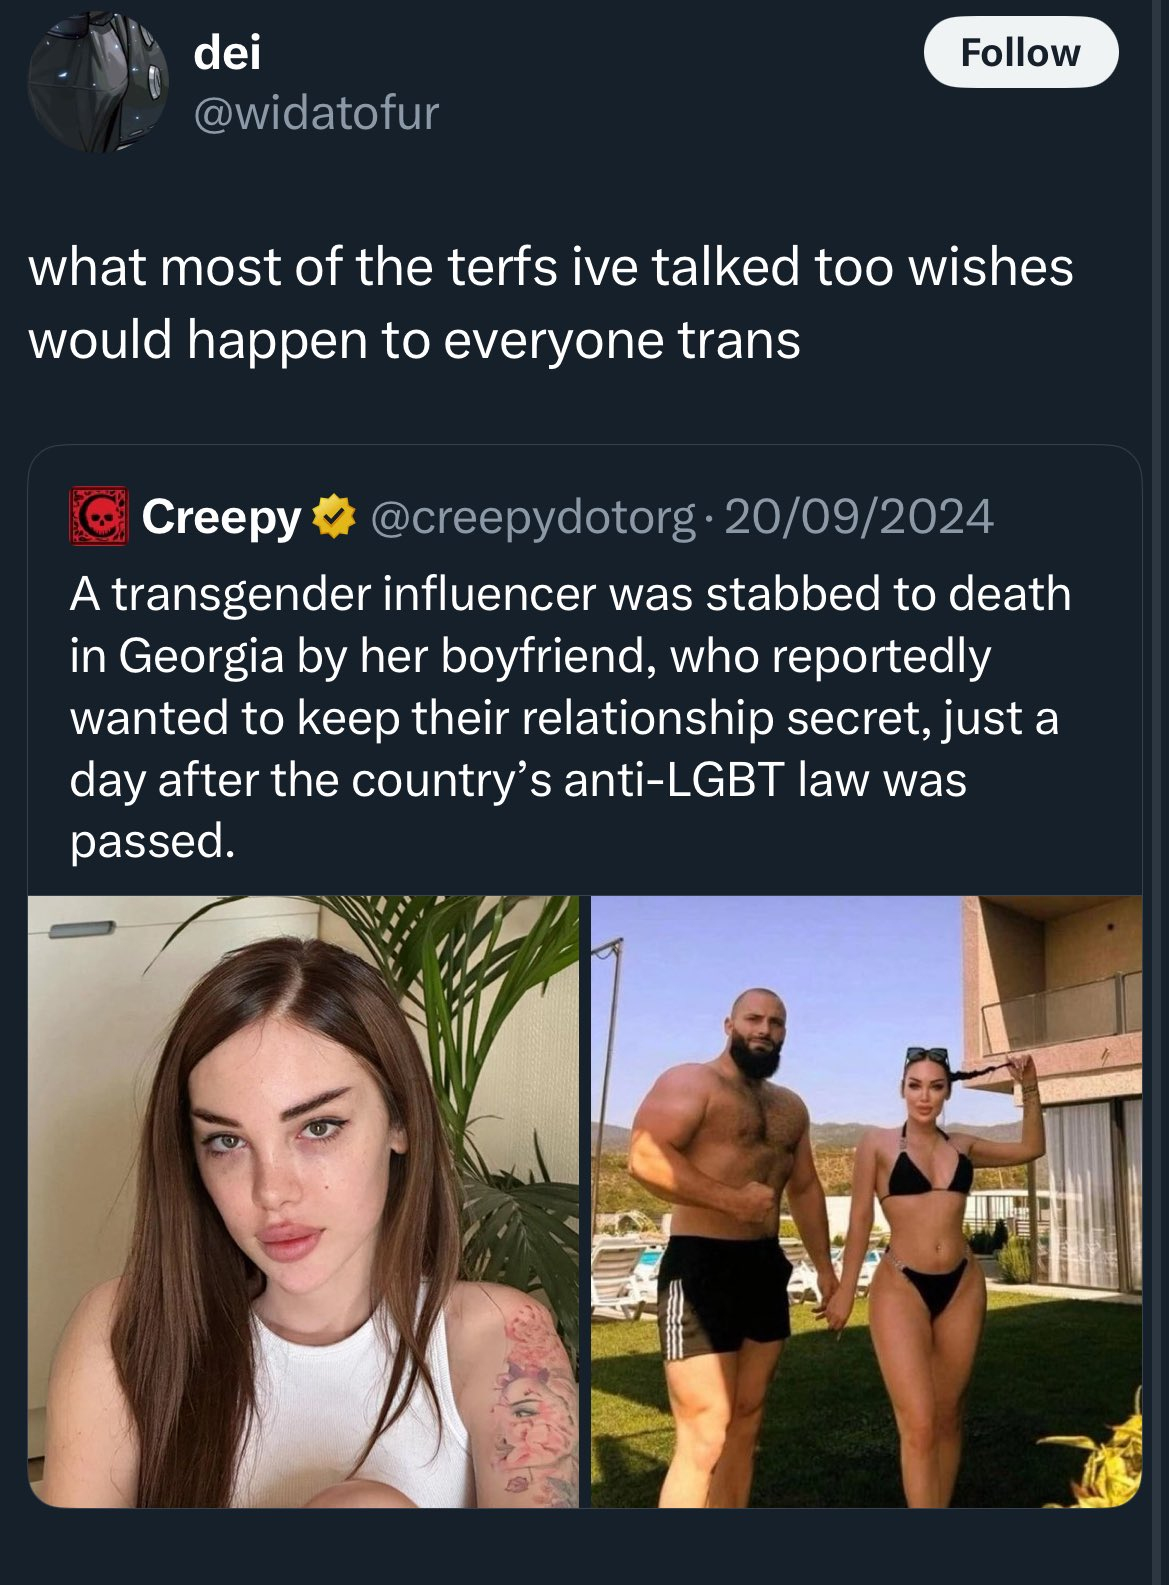This screenshot has height=1585, width=1169.
Task: Visit the @widatofur handle
Action: 316,112
